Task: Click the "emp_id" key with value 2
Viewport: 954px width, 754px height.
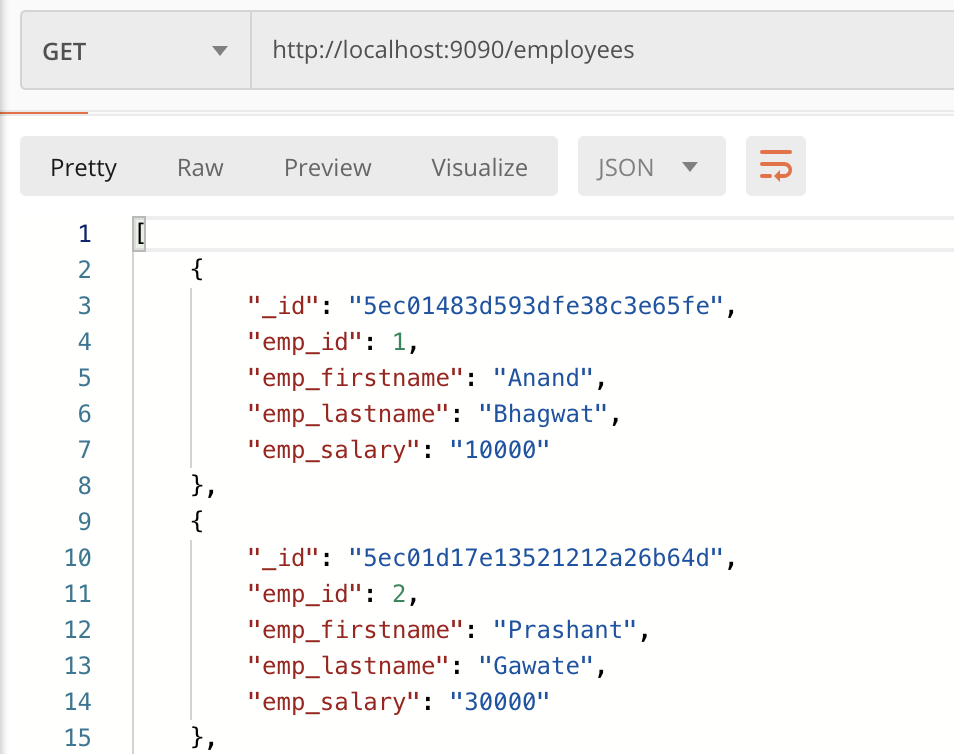Action: pyautogui.click(x=304, y=594)
